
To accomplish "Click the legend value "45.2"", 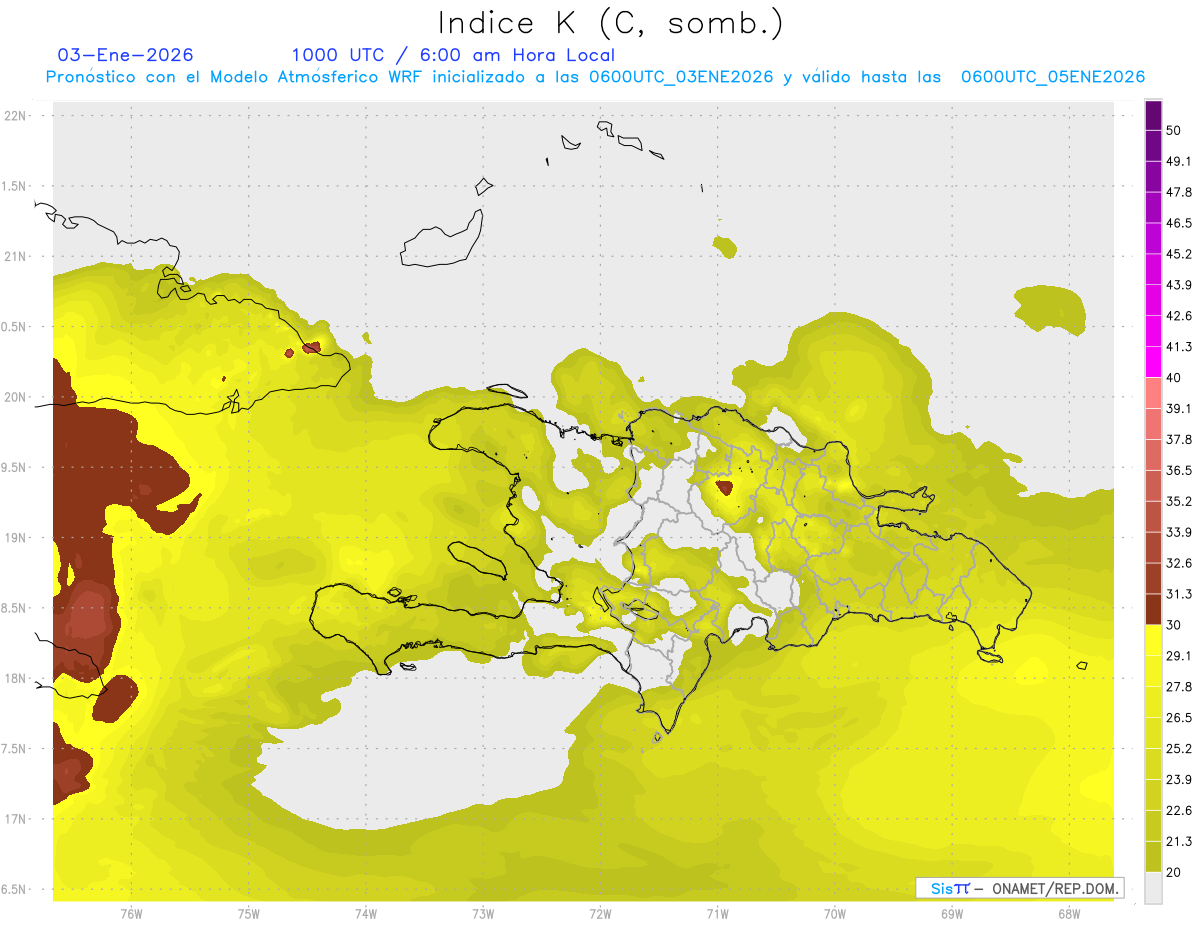I will point(1179,254).
